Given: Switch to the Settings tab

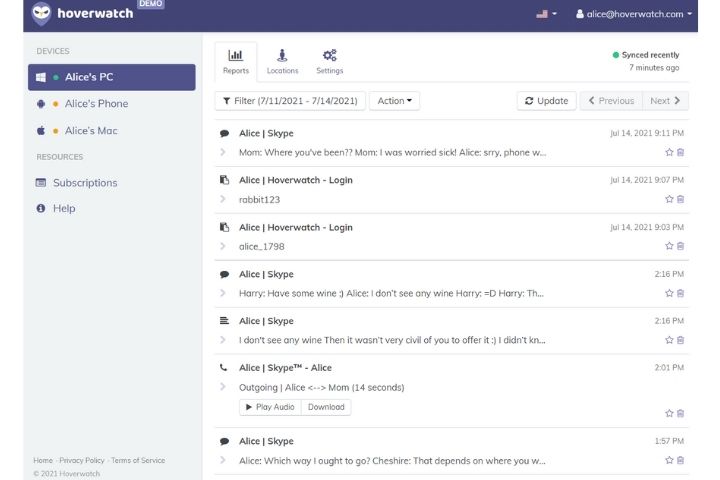Looking at the screenshot, I should pos(330,62).
